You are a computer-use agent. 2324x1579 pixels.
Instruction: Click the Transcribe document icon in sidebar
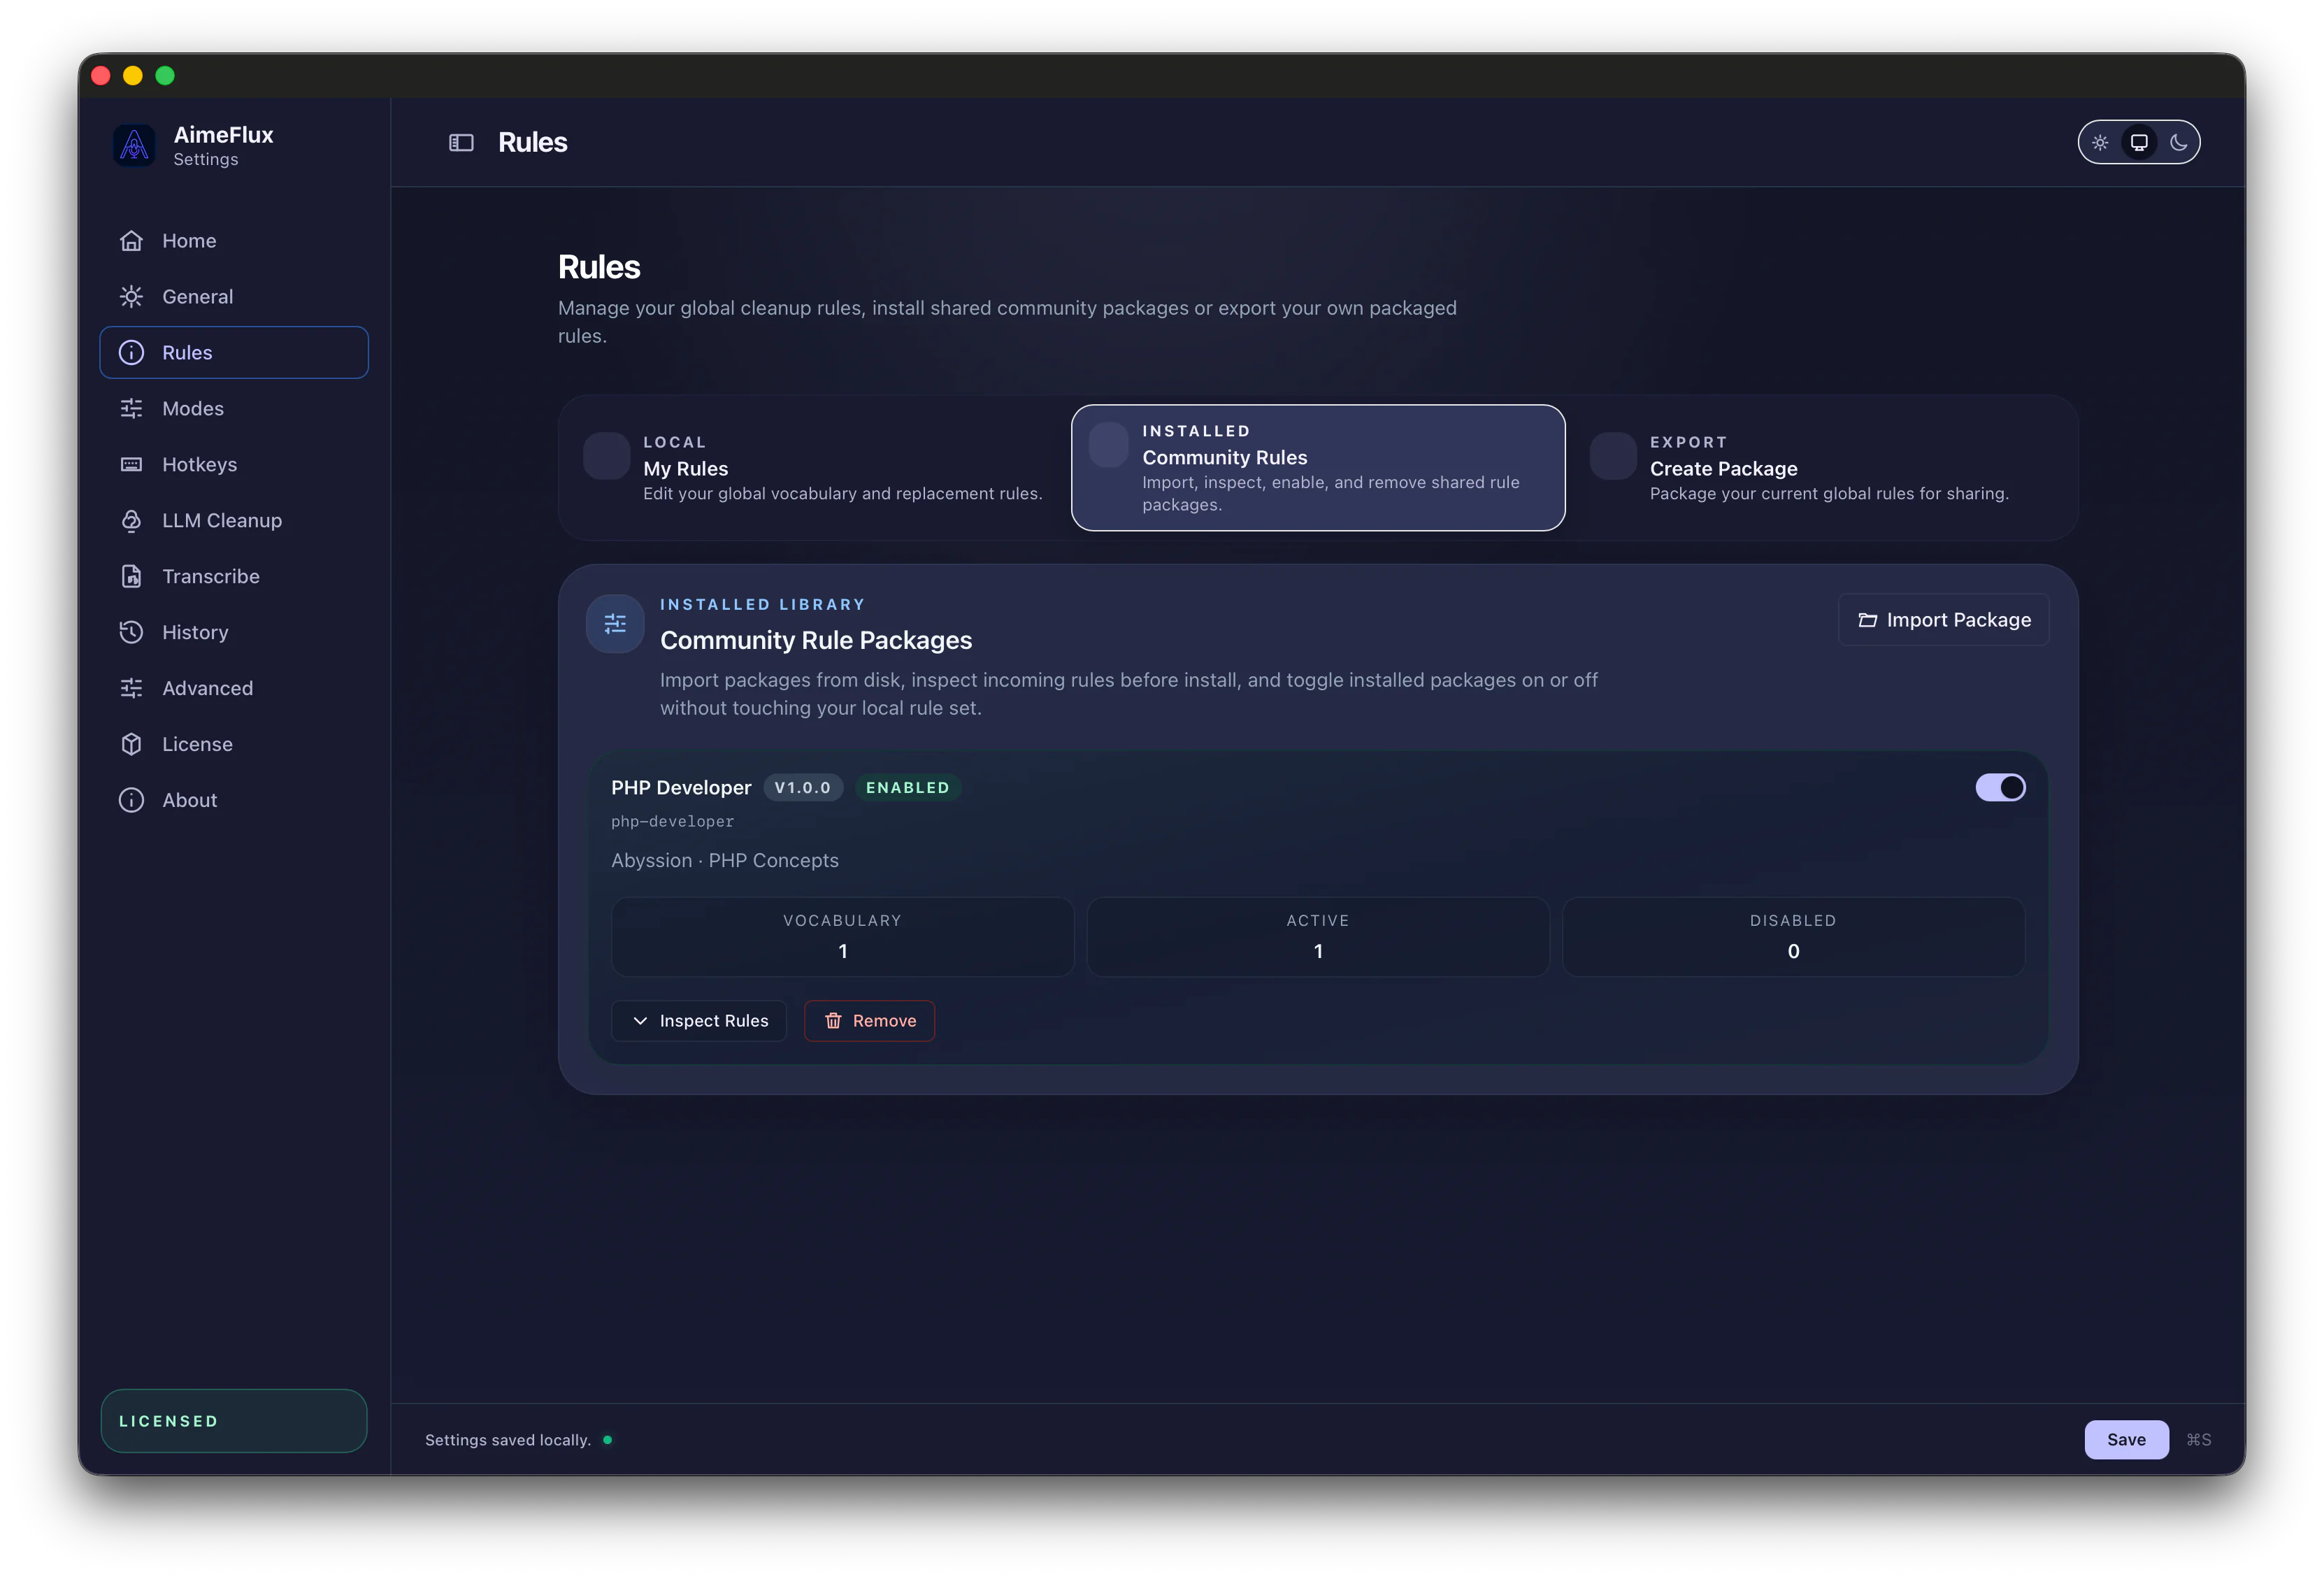[131, 577]
